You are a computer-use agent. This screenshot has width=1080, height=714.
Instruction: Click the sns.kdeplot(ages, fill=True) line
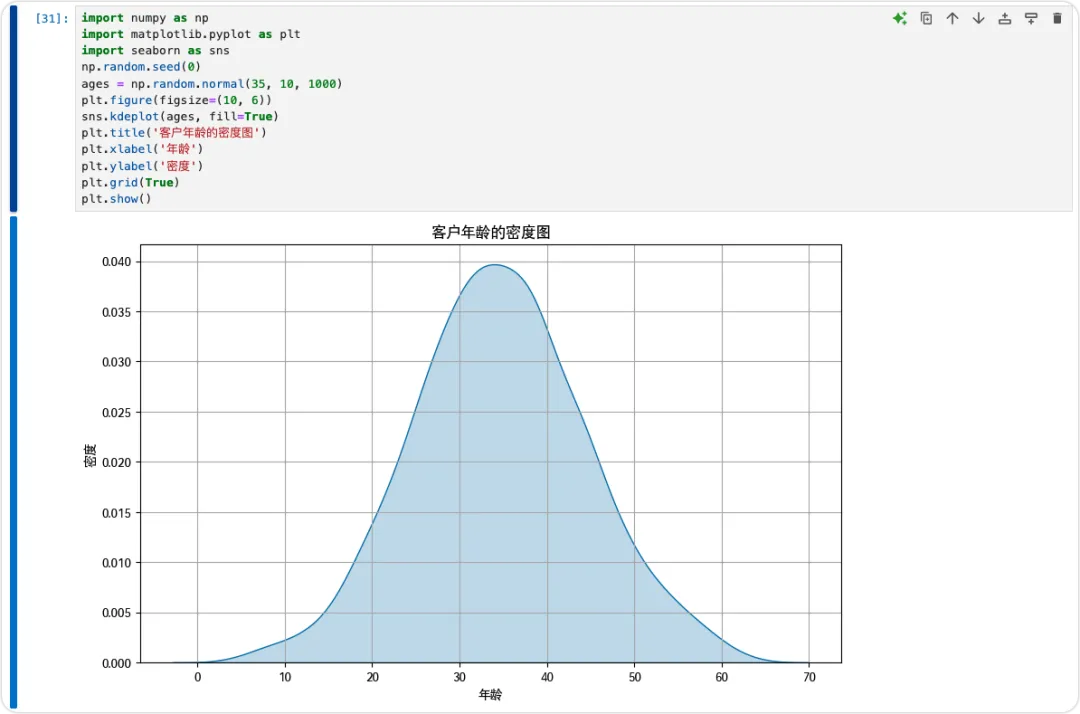click(x=180, y=116)
